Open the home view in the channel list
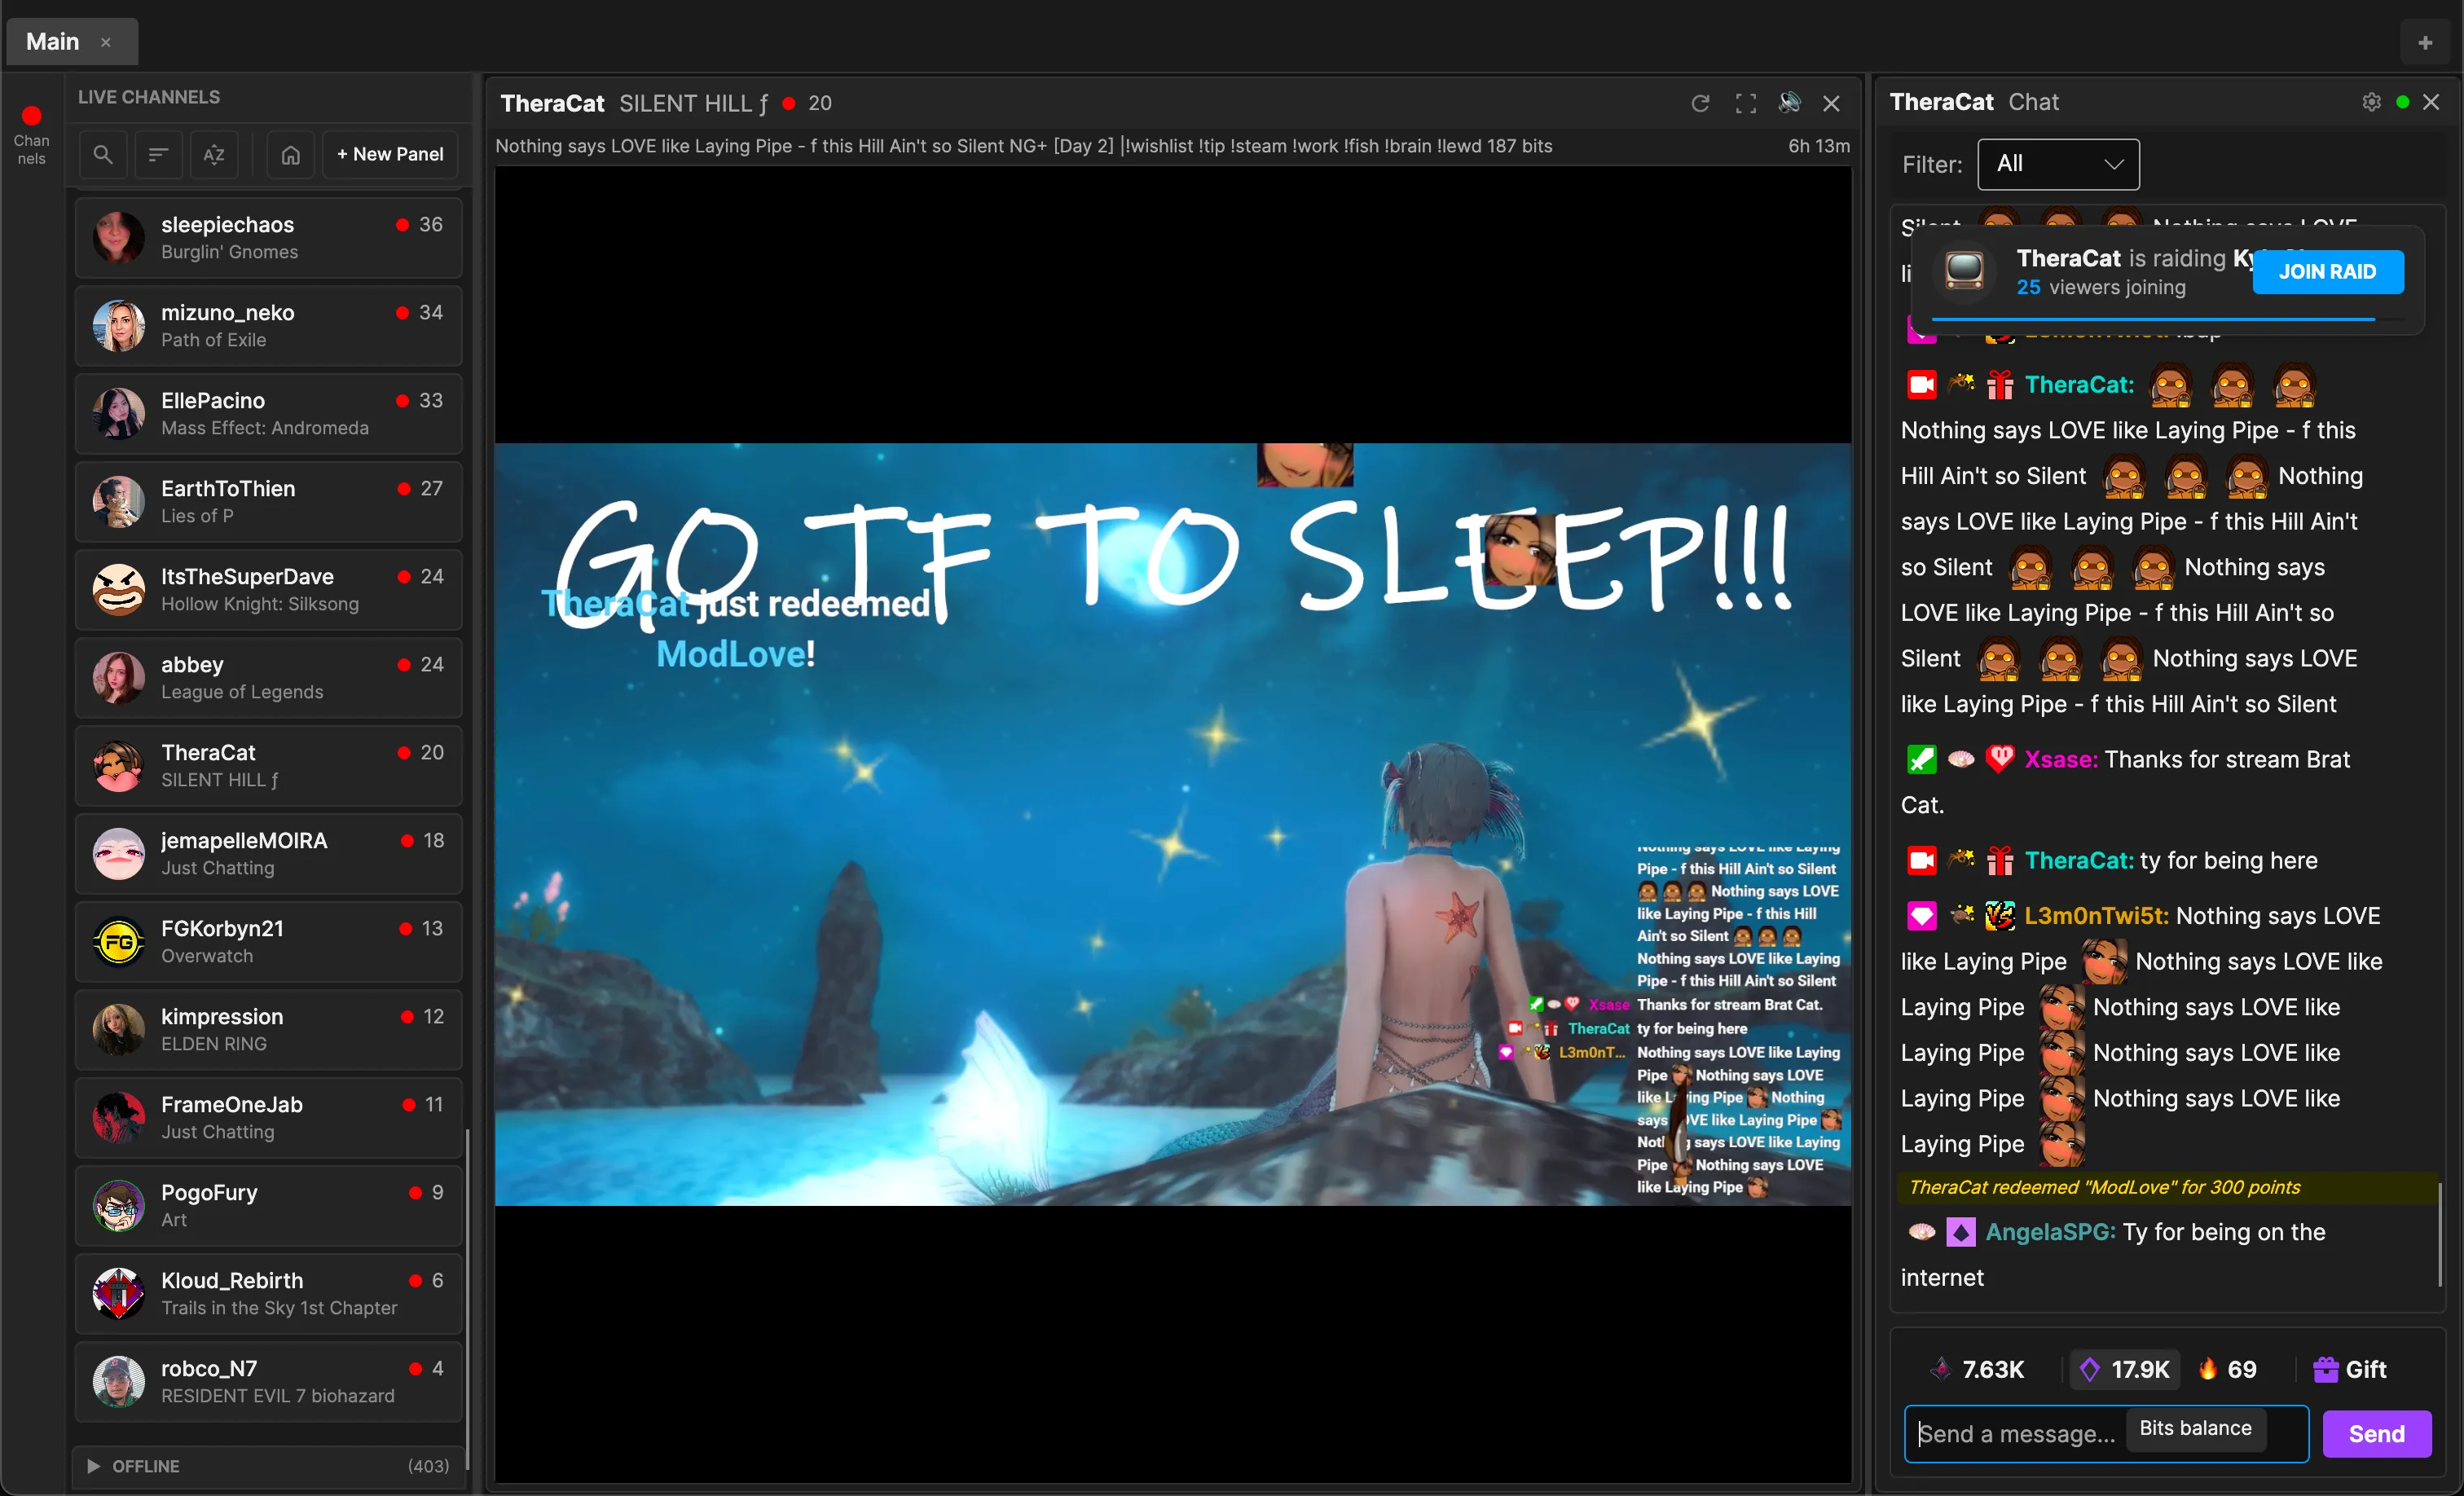This screenshot has height=1496, width=2464. click(289, 154)
